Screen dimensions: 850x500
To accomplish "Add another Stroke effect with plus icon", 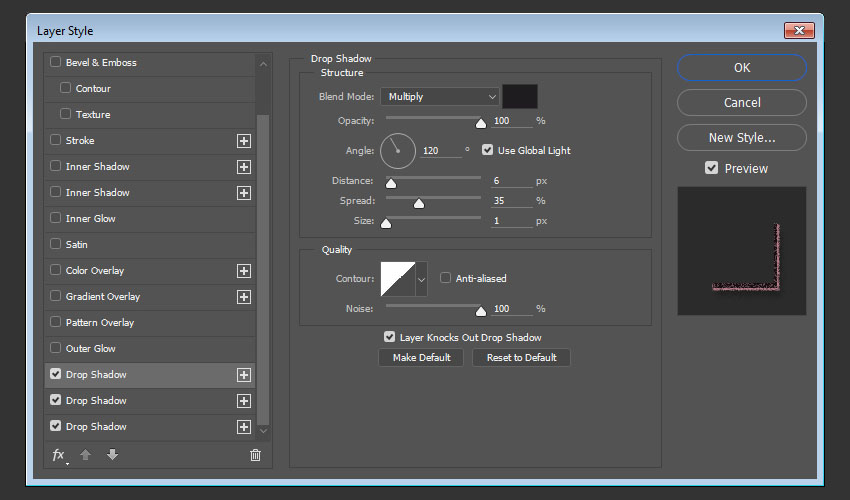I will [243, 141].
